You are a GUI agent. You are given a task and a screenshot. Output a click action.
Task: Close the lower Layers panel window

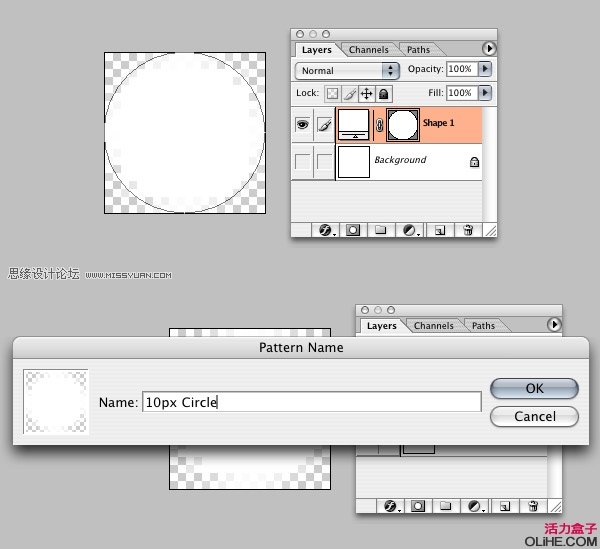pyautogui.click(x=365, y=310)
